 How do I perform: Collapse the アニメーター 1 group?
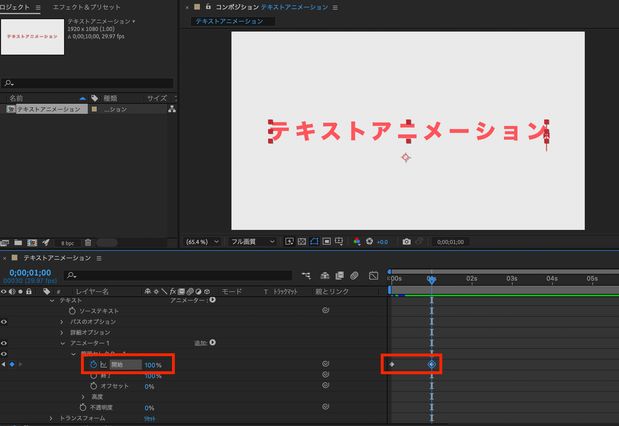tap(62, 343)
